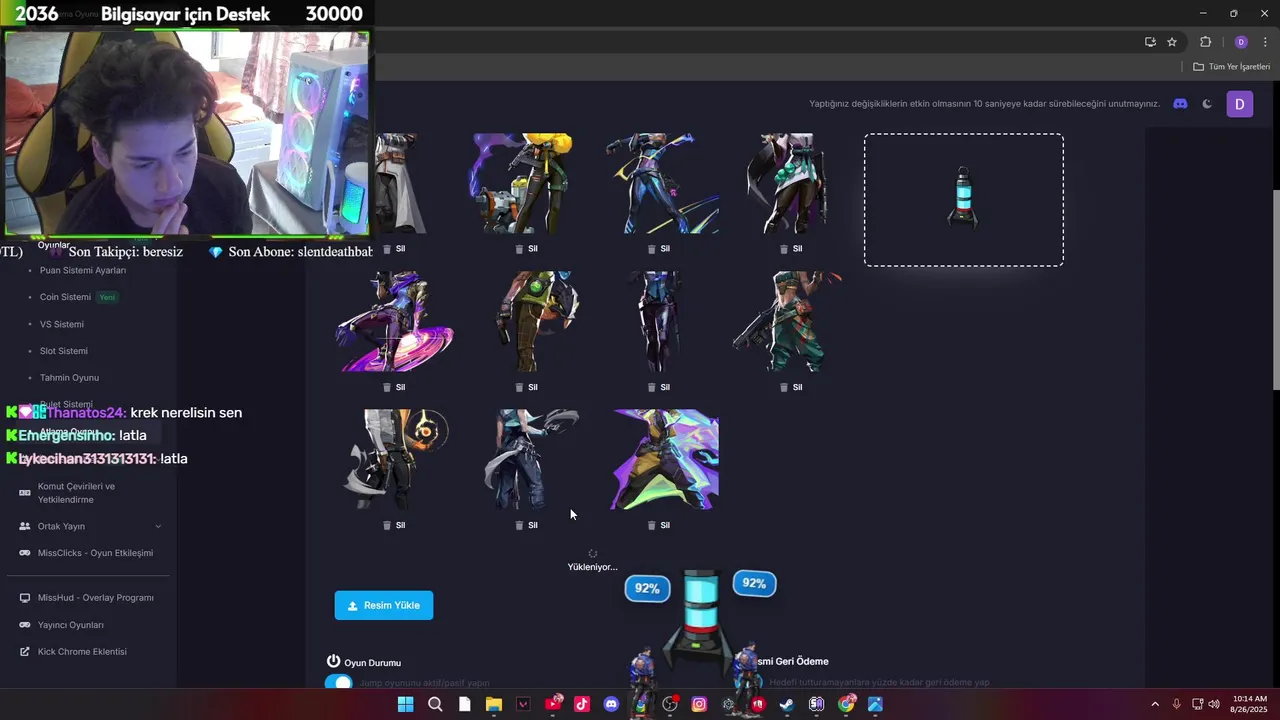This screenshot has height=720, width=1280.
Task: Click trash icon under the colorful purple-green image
Action: [652, 525]
